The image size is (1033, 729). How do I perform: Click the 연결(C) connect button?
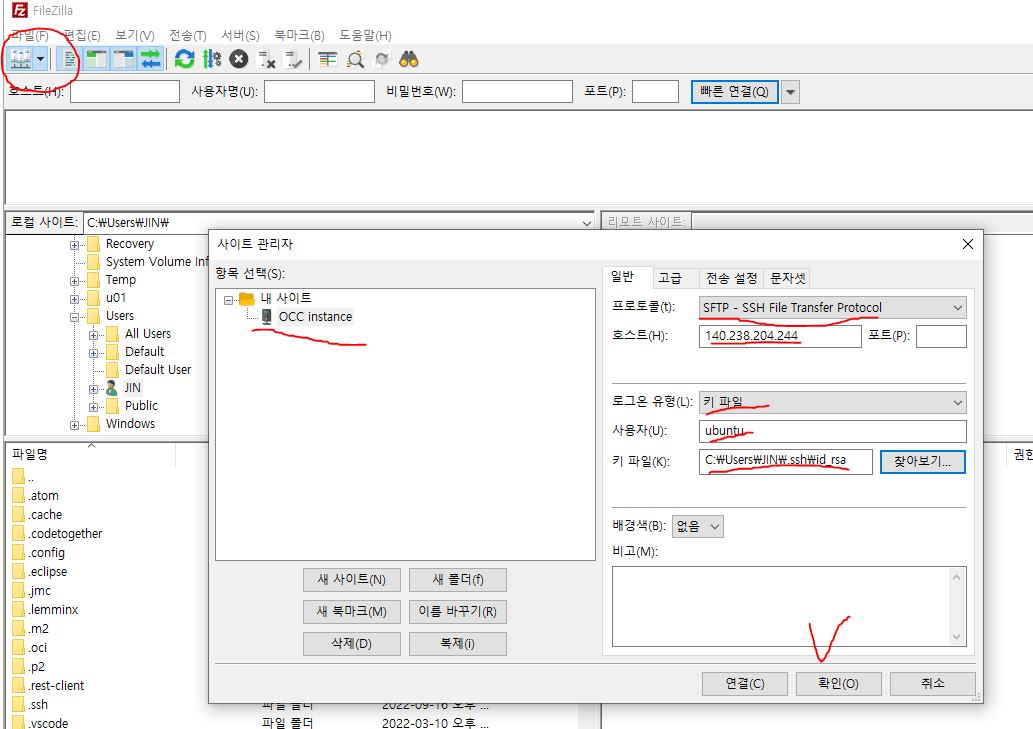pos(744,684)
